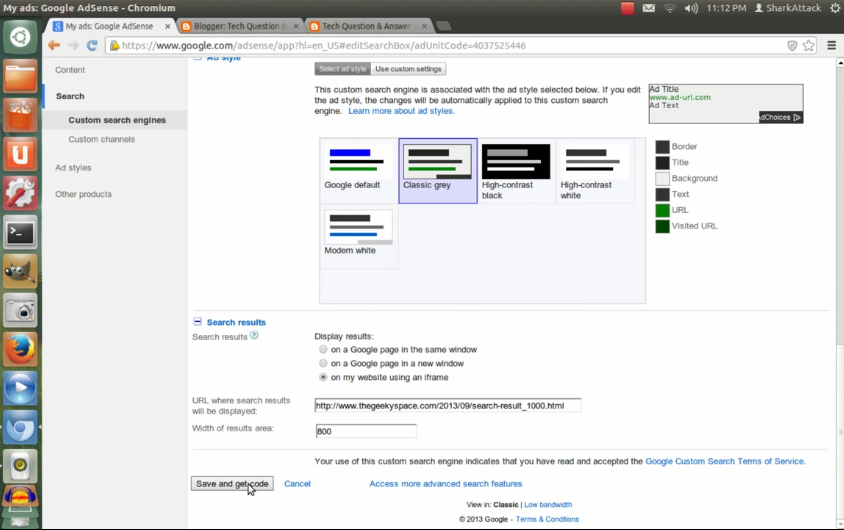Screen dimensions: 844x530
Task: Open GIMP from the launcher
Action: (20, 271)
